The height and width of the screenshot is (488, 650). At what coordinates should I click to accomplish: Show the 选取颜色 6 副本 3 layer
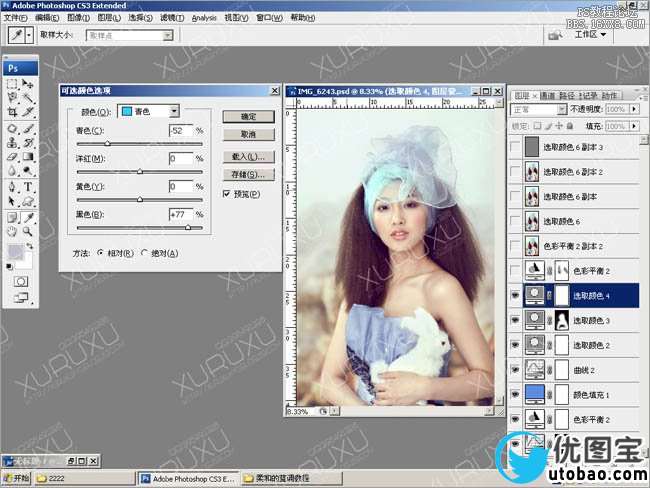click(515, 147)
